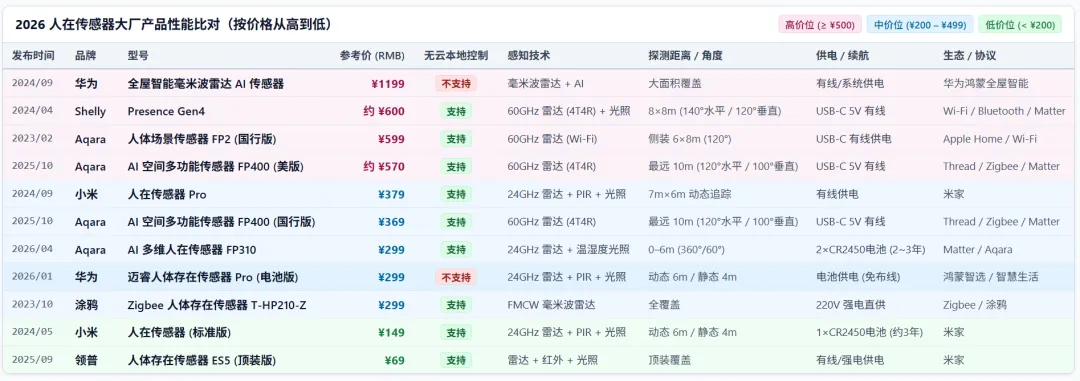Click the 发布时间 column header
This screenshot has width=1080, height=381.
[33, 56]
